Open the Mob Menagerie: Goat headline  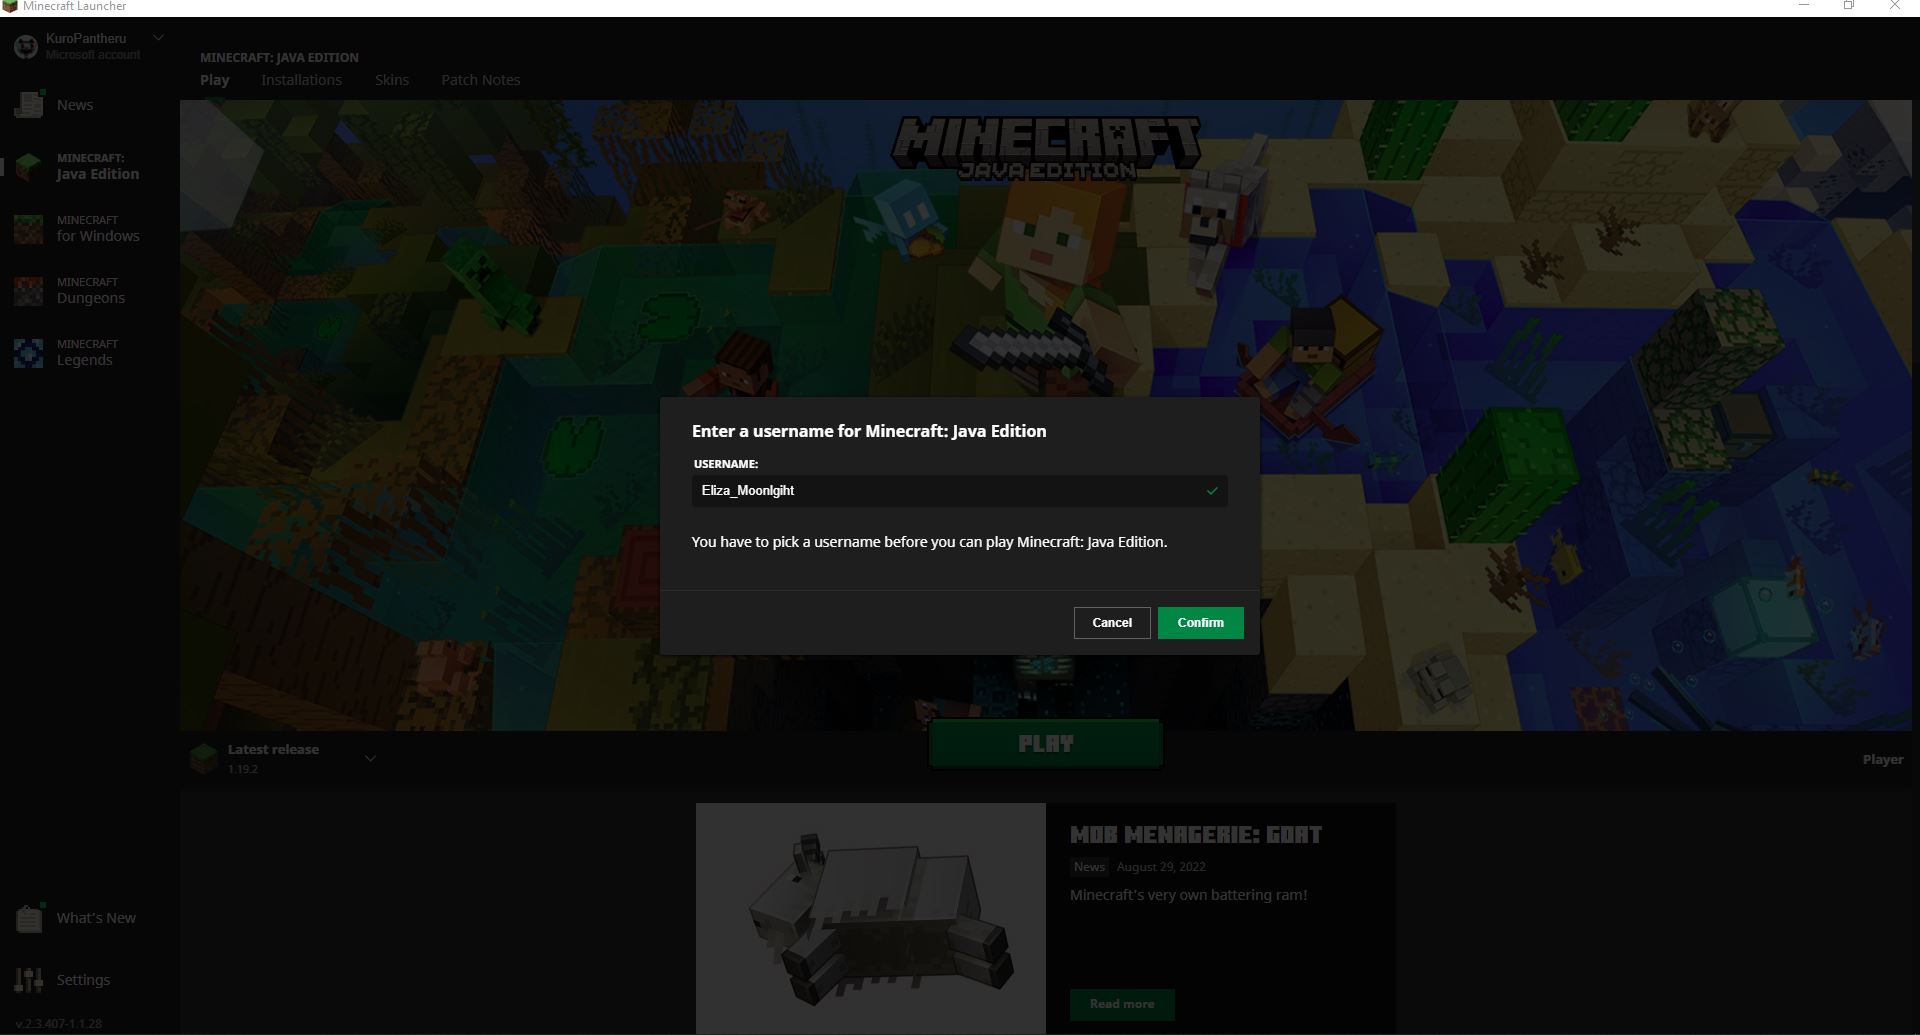[x=1196, y=835]
